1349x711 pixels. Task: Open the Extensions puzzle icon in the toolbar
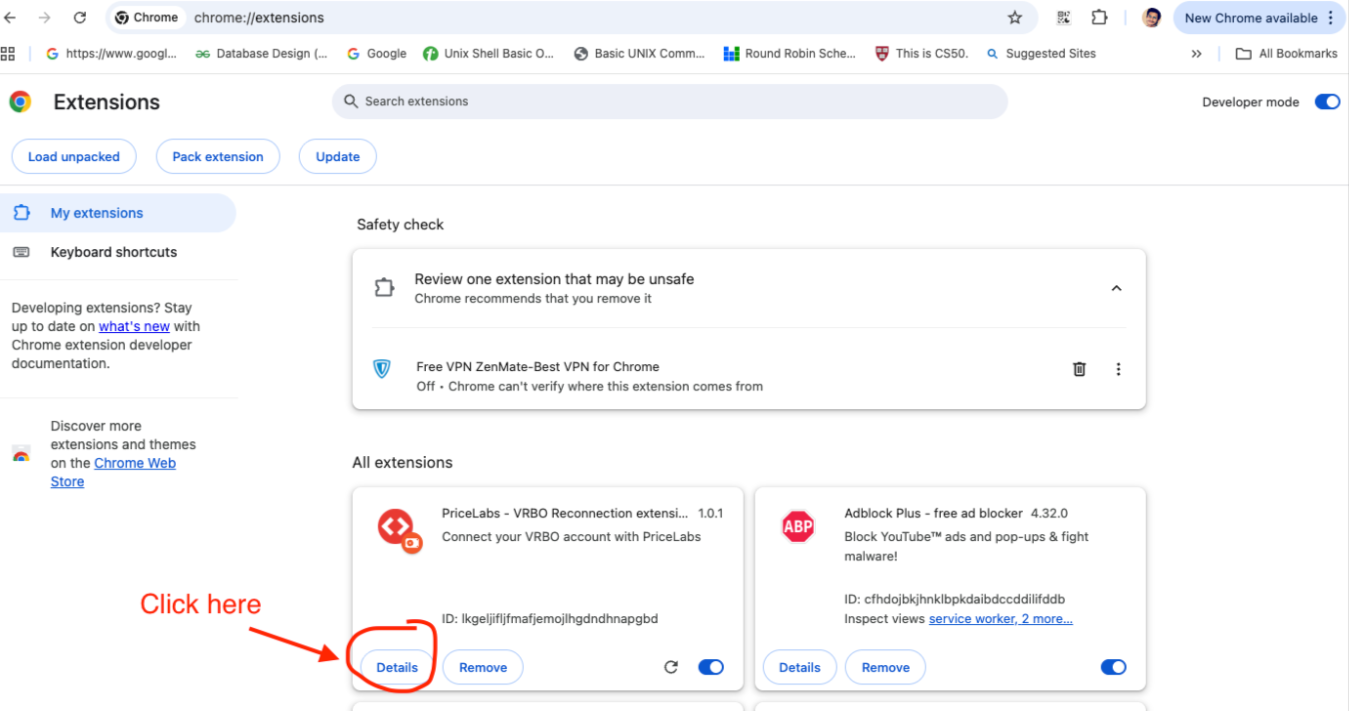point(1099,18)
